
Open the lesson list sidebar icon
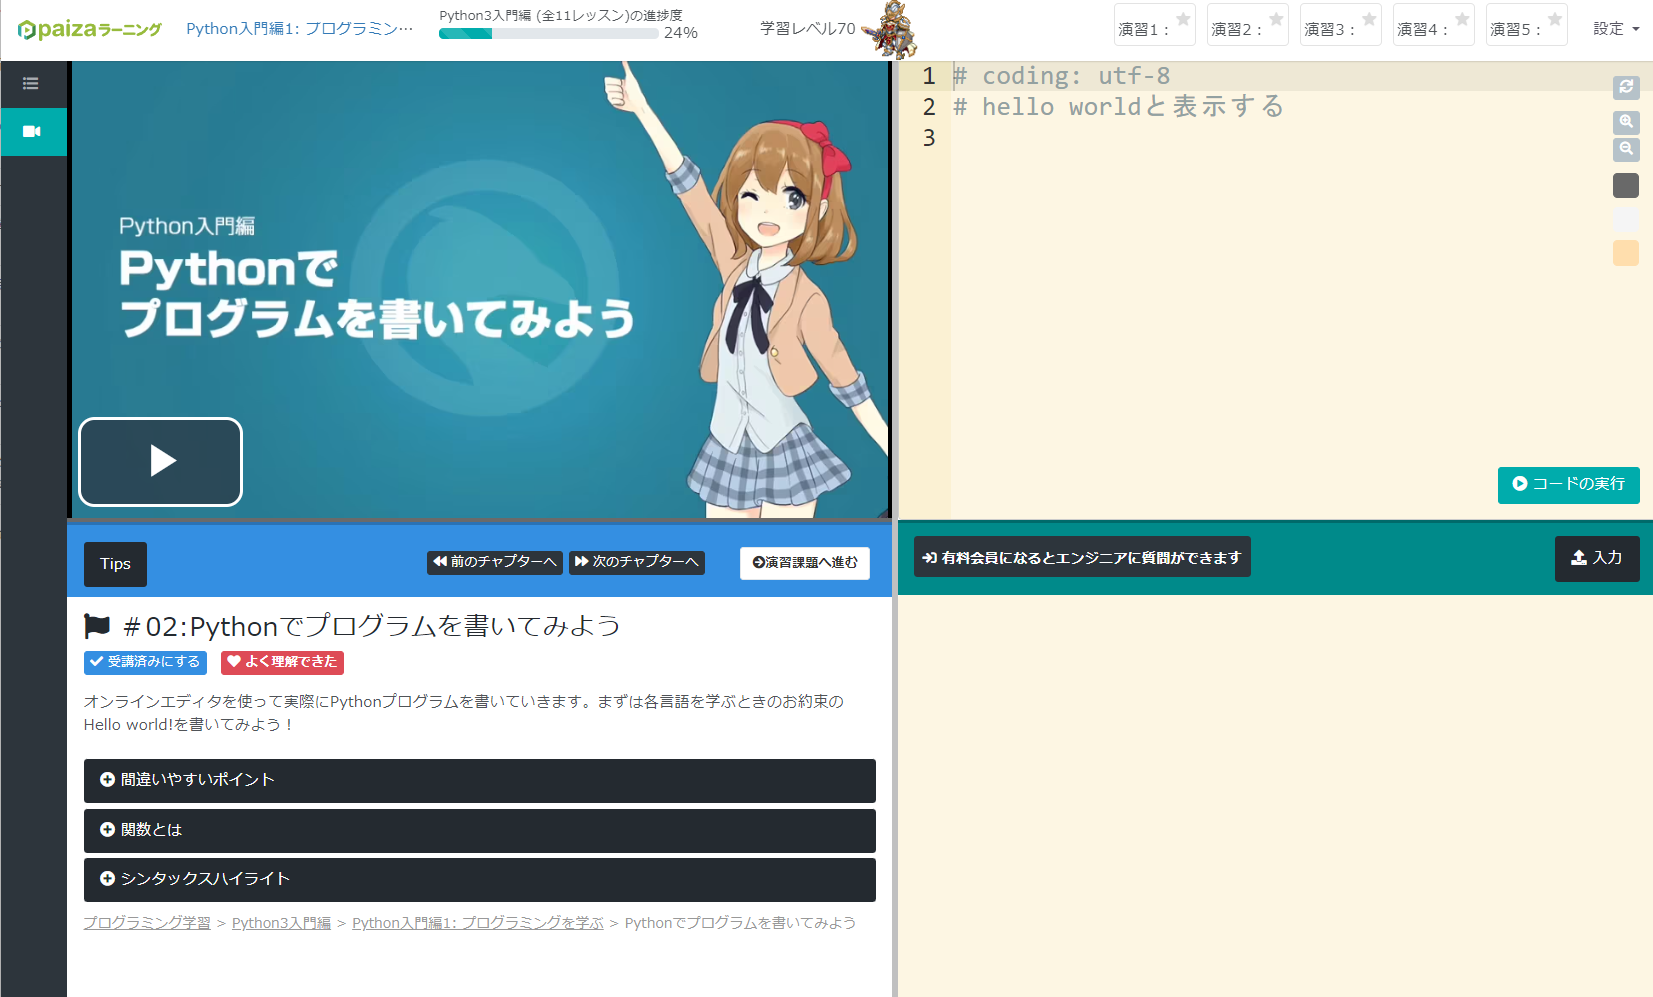[33, 84]
